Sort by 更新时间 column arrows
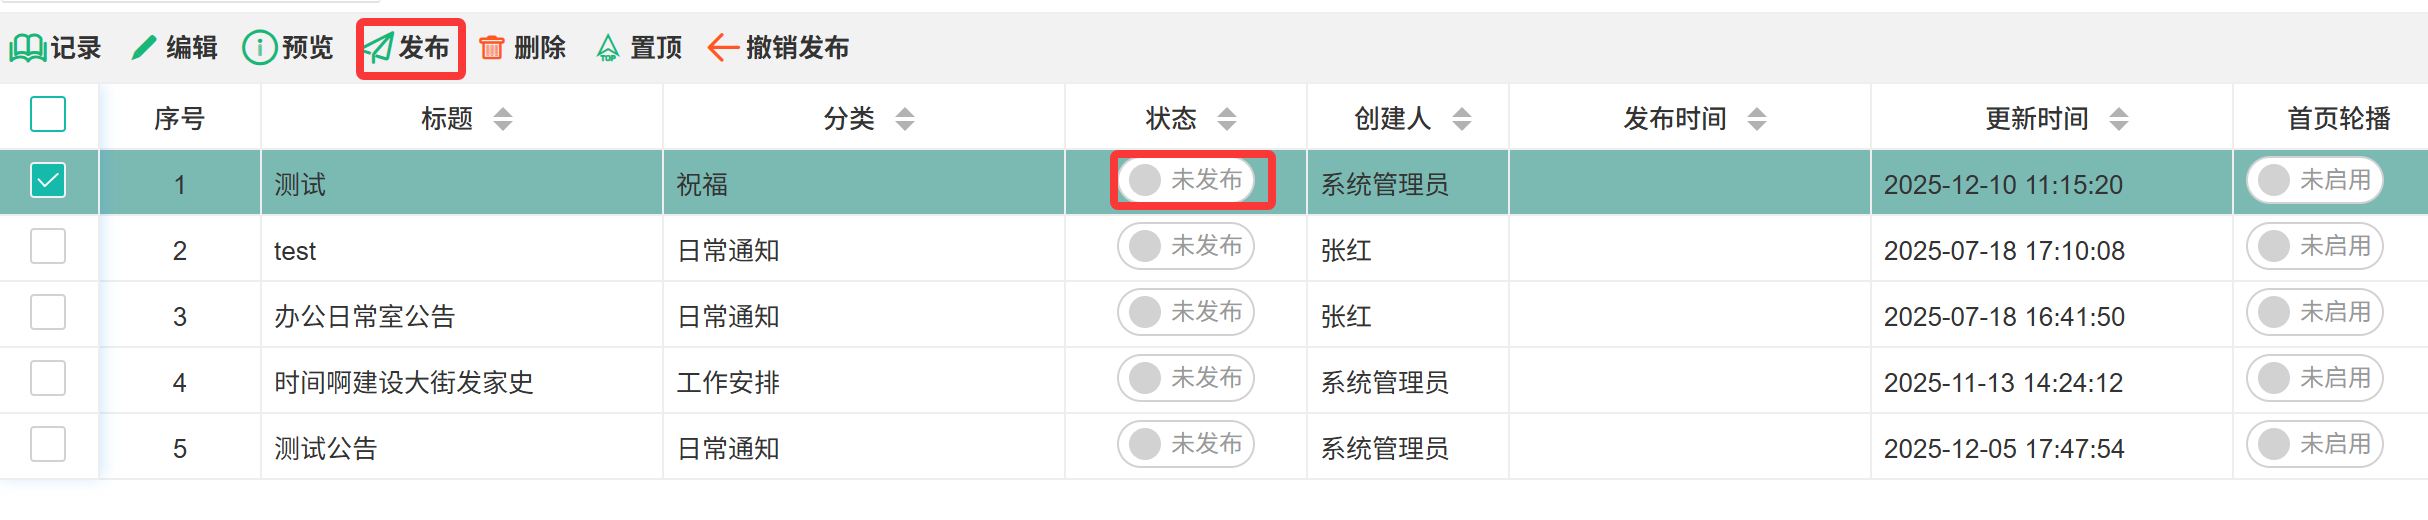 [2119, 119]
